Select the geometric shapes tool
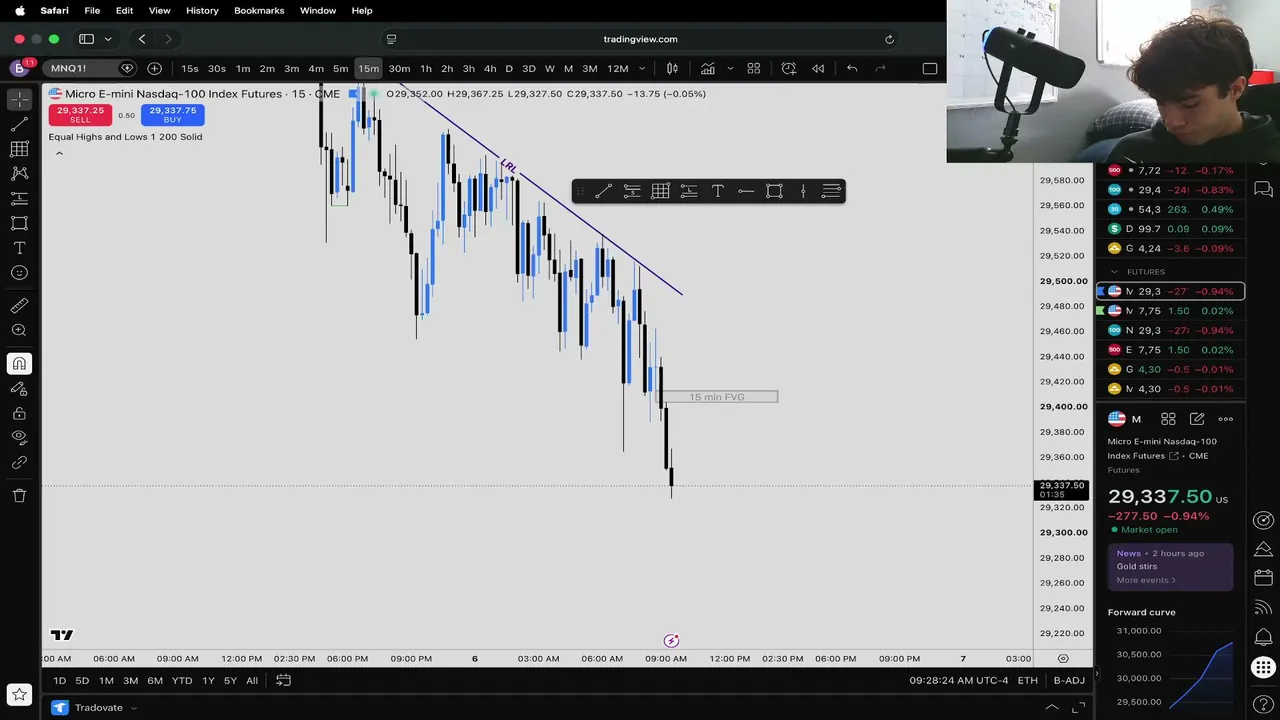Viewport: 1280px width, 720px height. click(x=19, y=223)
